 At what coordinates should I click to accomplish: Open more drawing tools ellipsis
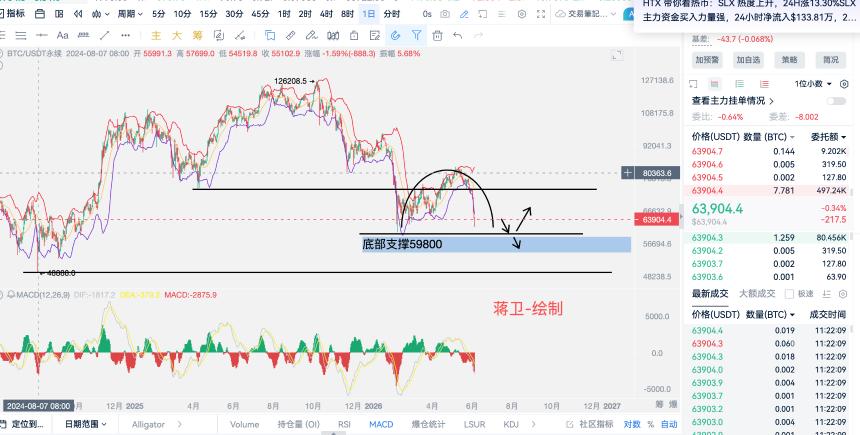click(126, 36)
